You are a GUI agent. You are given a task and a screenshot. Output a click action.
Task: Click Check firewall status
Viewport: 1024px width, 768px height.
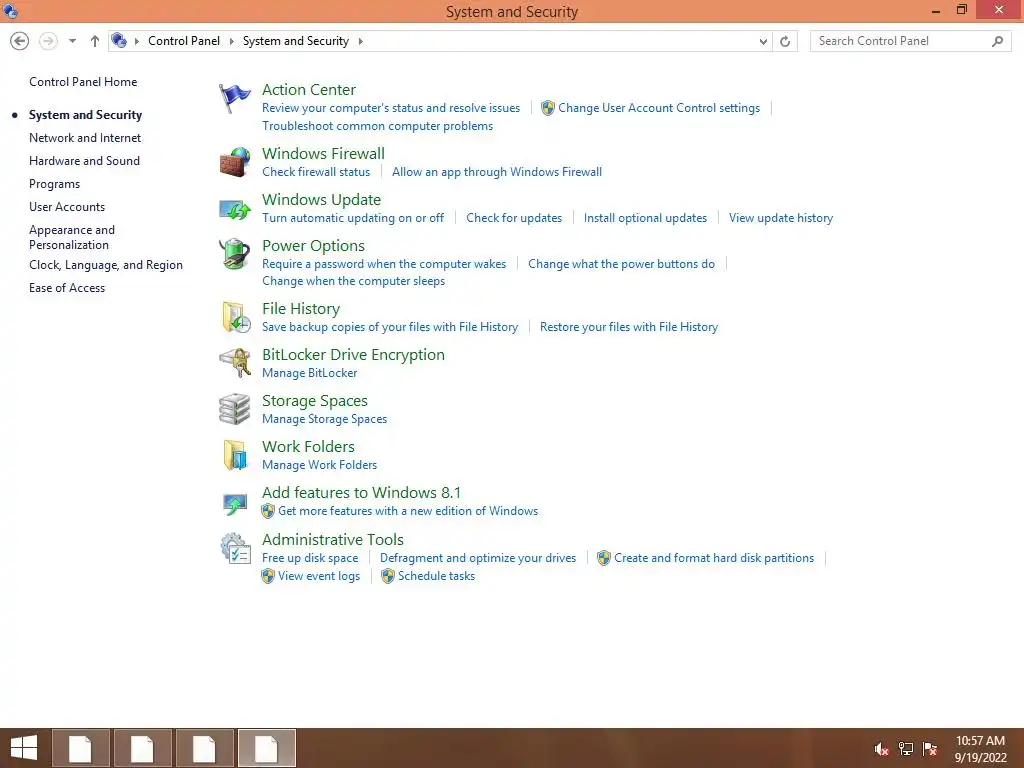pyautogui.click(x=316, y=172)
